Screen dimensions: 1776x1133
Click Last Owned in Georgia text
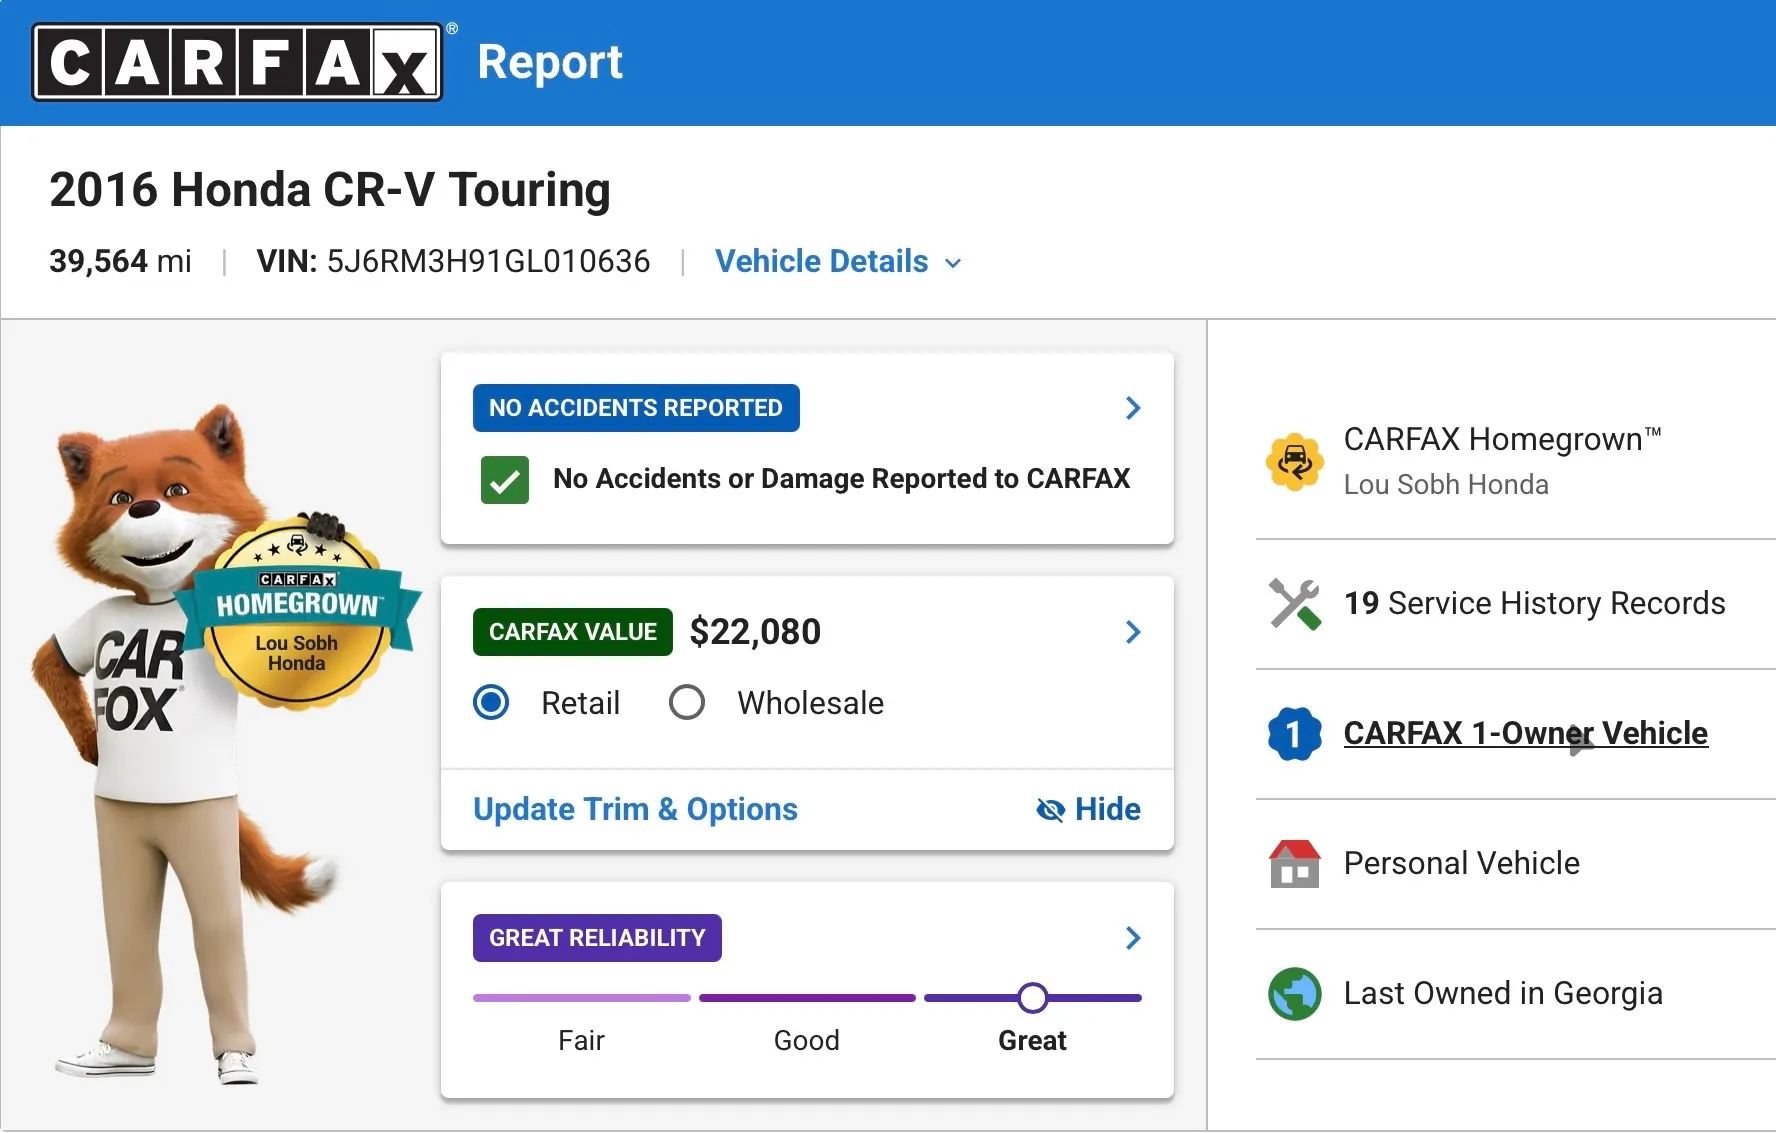click(1503, 994)
